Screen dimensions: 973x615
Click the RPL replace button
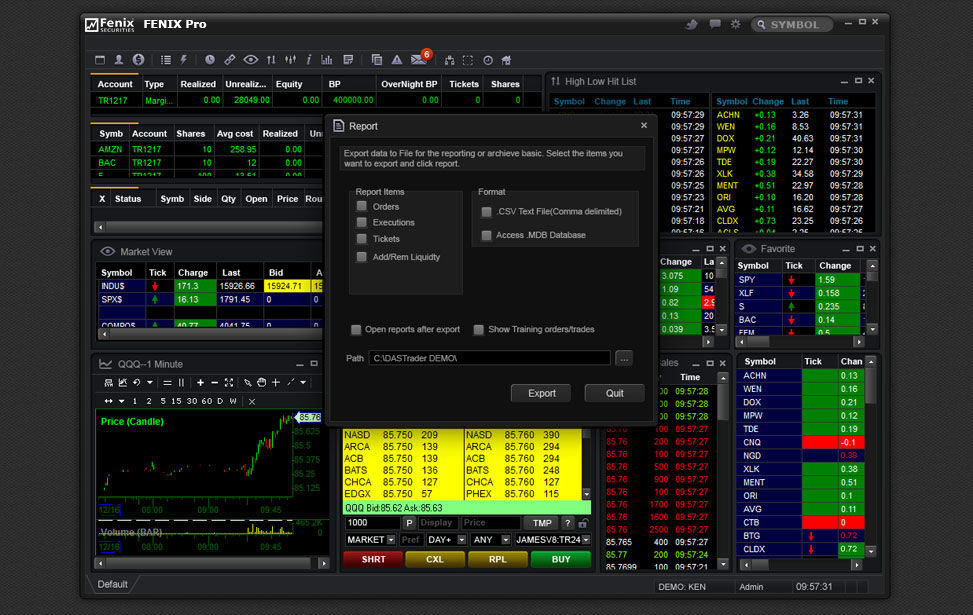(498, 559)
